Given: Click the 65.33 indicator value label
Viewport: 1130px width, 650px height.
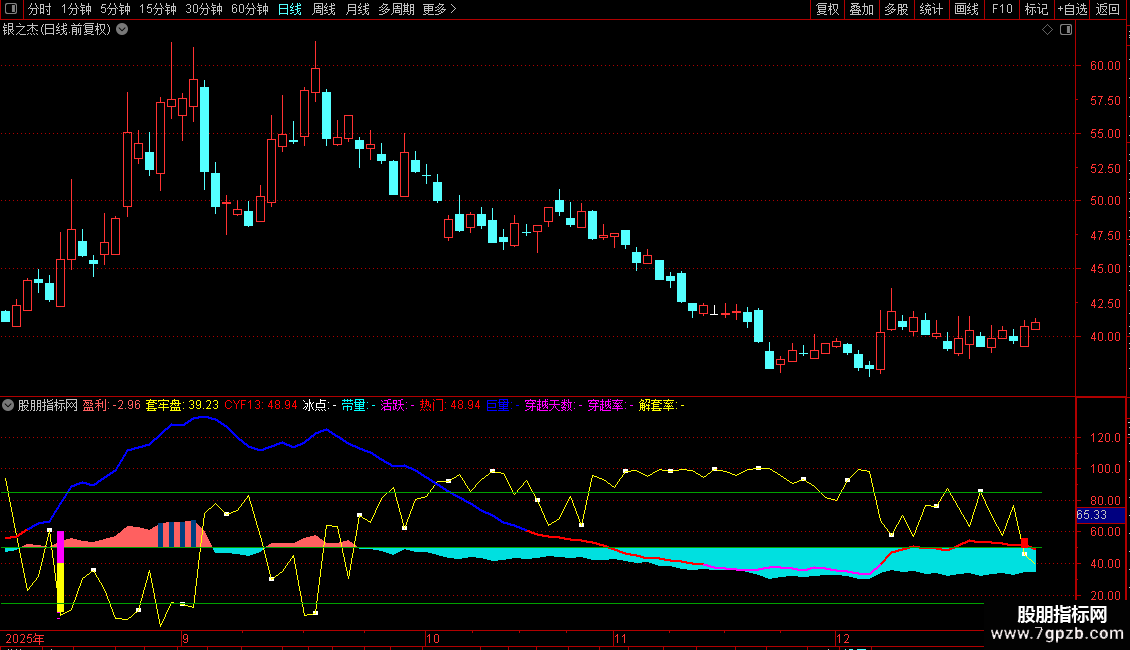Looking at the screenshot, I should click(x=1091, y=515).
